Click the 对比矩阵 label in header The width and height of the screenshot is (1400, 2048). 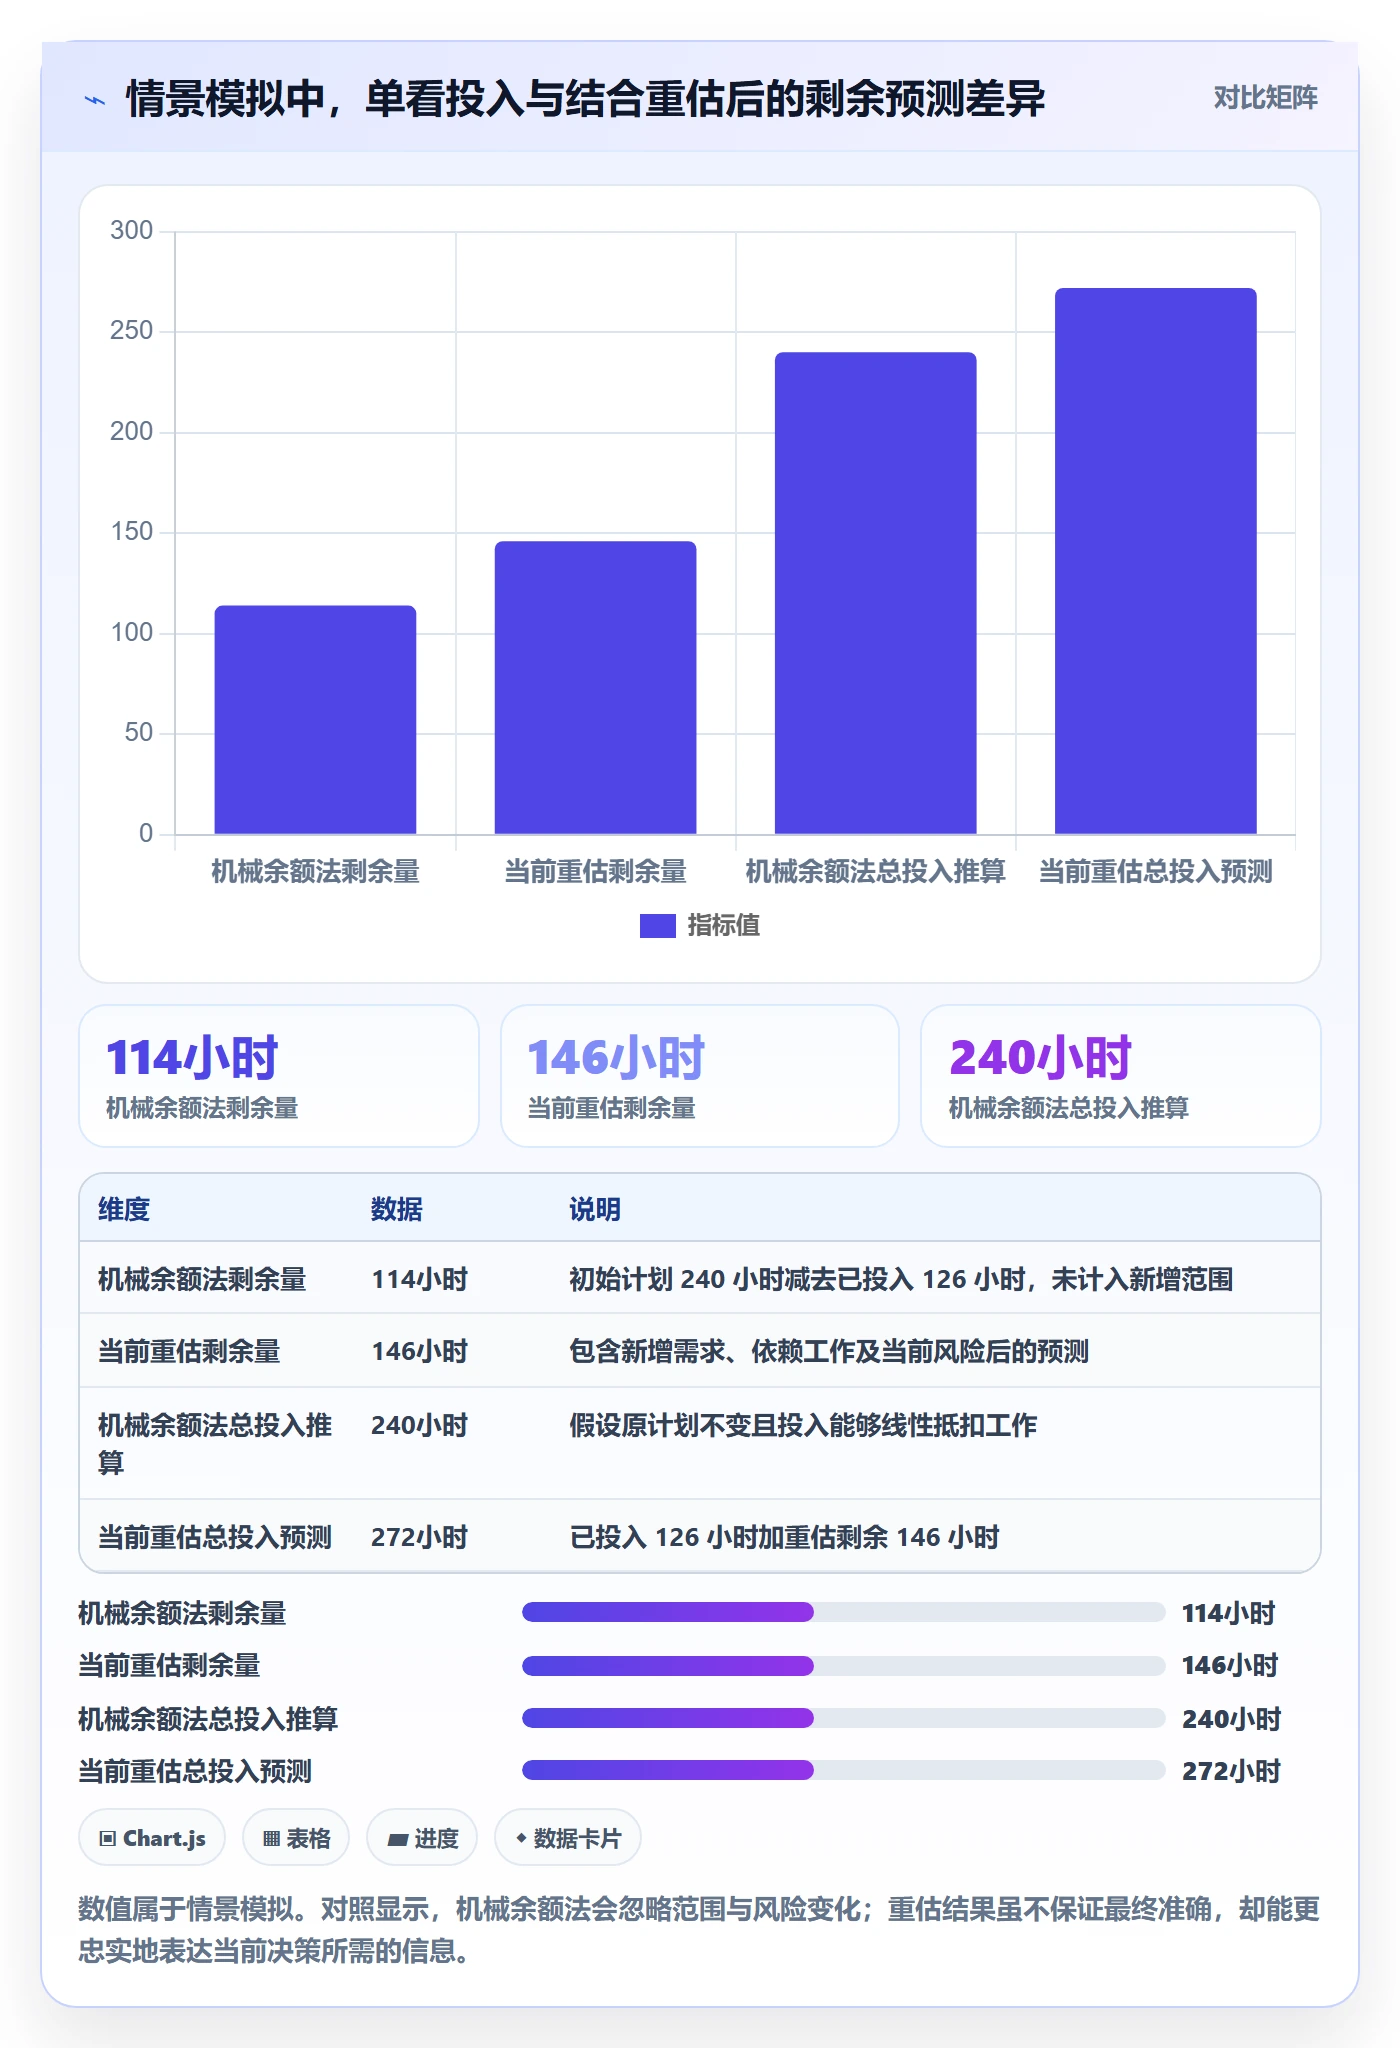pos(1265,98)
